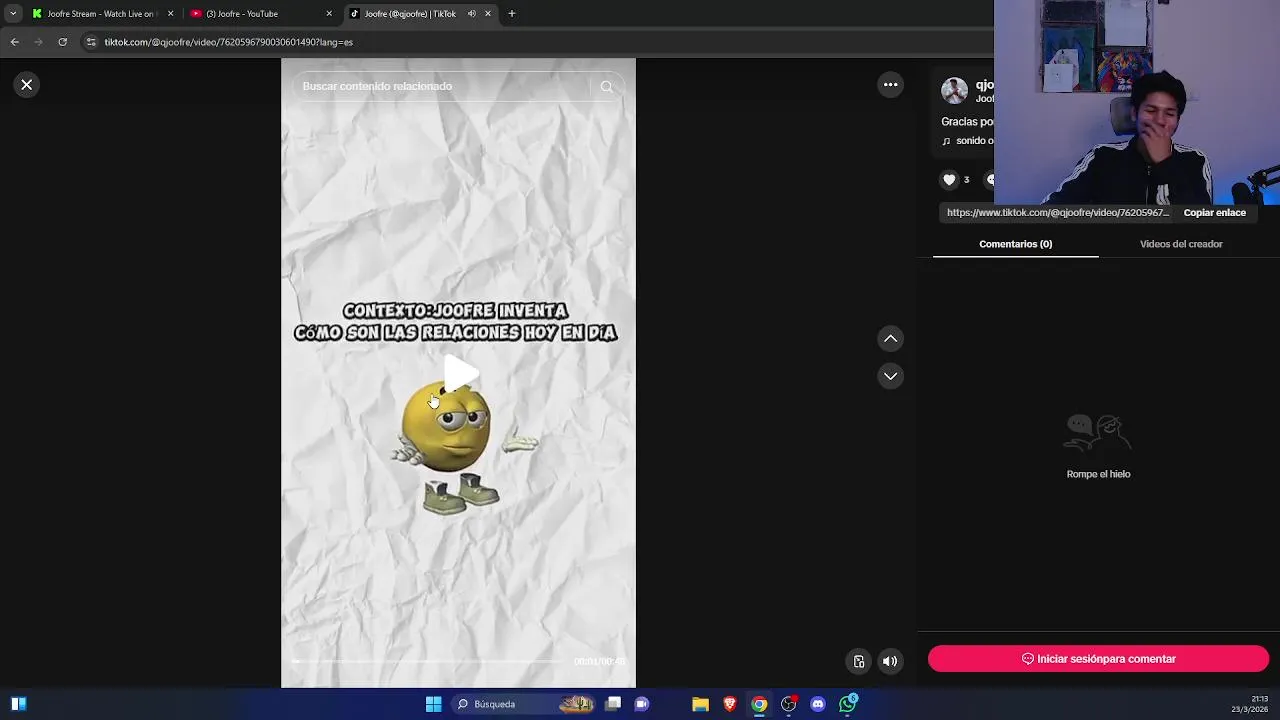Open the three-dot more options menu
The height and width of the screenshot is (720, 1280).
point(890,85)
